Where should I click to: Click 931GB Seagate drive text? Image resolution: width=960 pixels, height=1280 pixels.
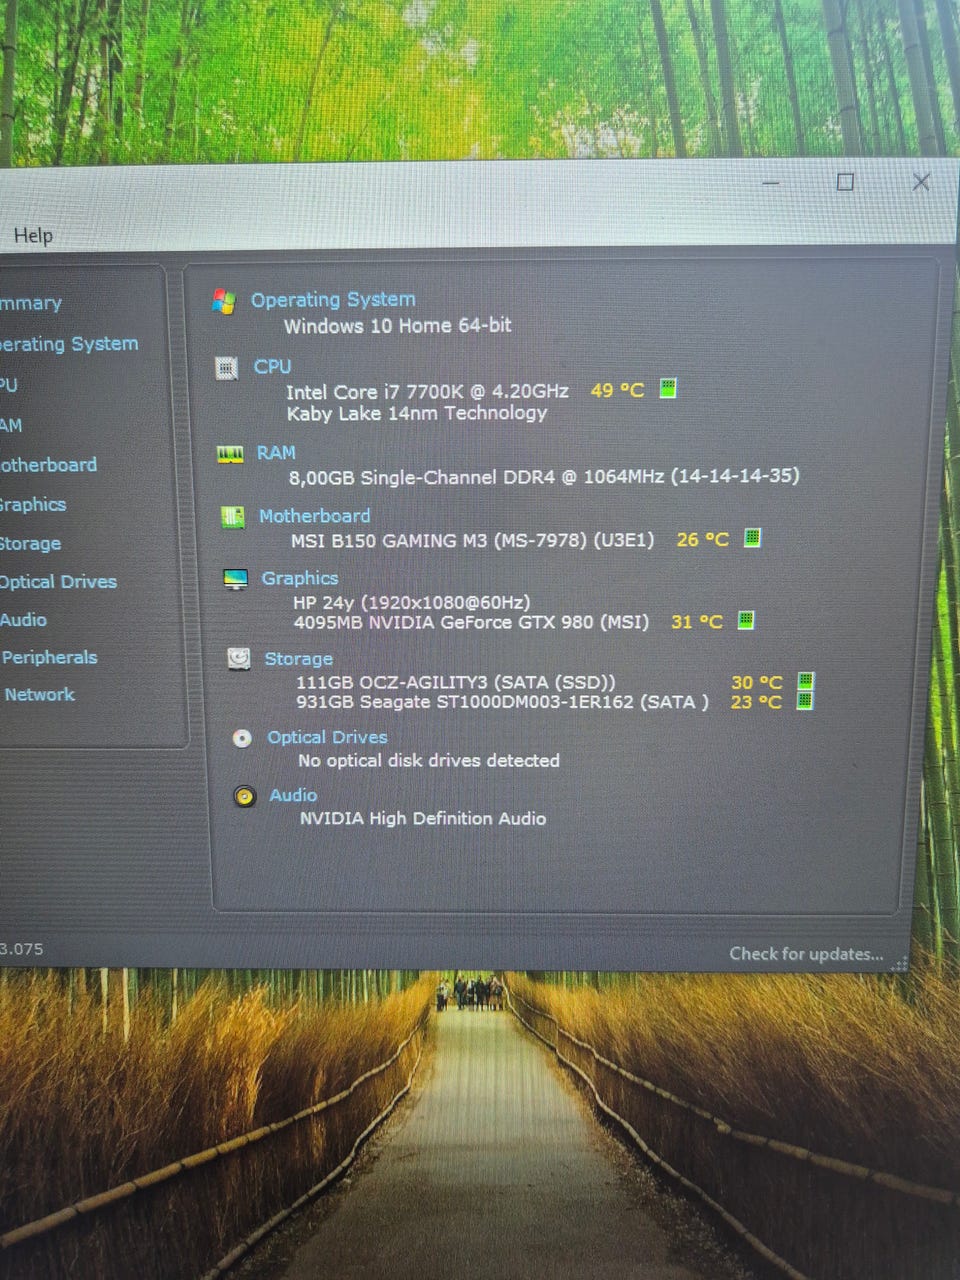point(502,702)
